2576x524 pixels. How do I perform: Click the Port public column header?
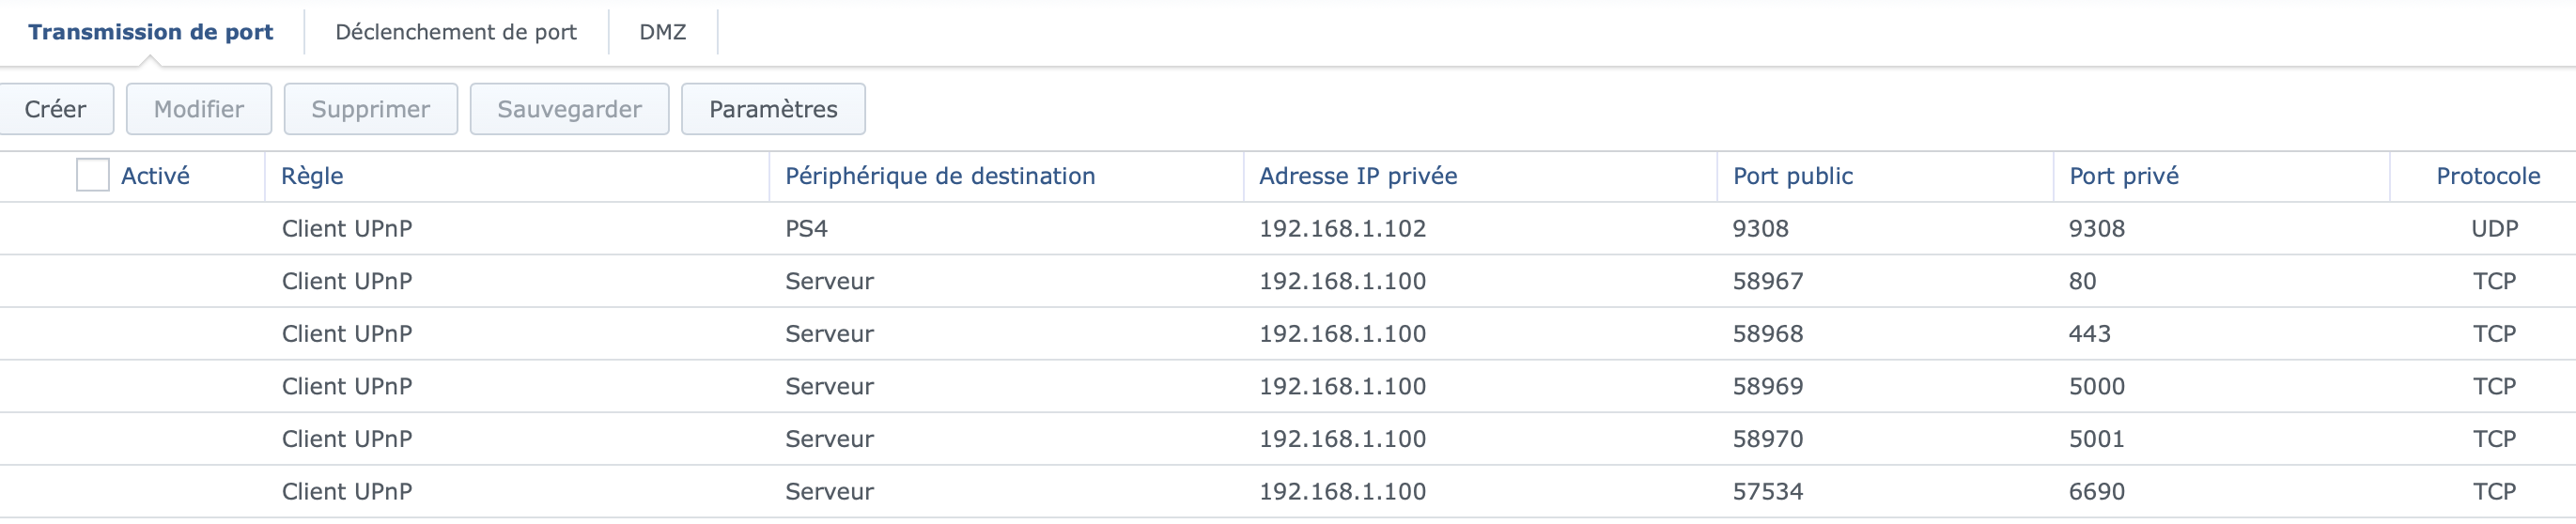[1792, 176]
